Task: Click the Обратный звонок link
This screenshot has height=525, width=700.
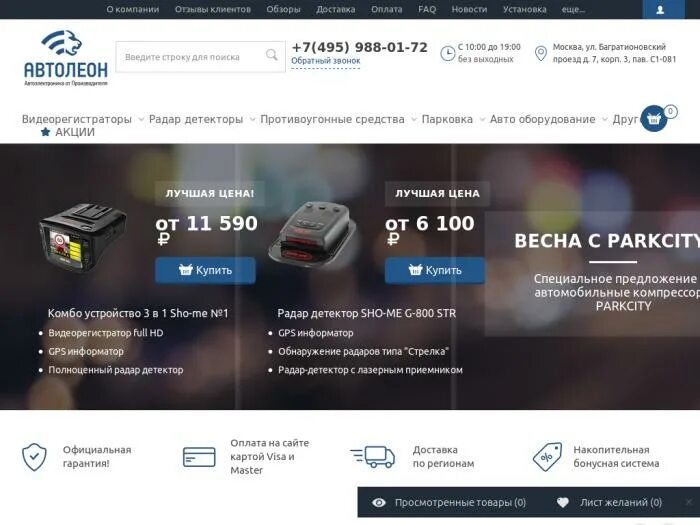Action: 325,61
